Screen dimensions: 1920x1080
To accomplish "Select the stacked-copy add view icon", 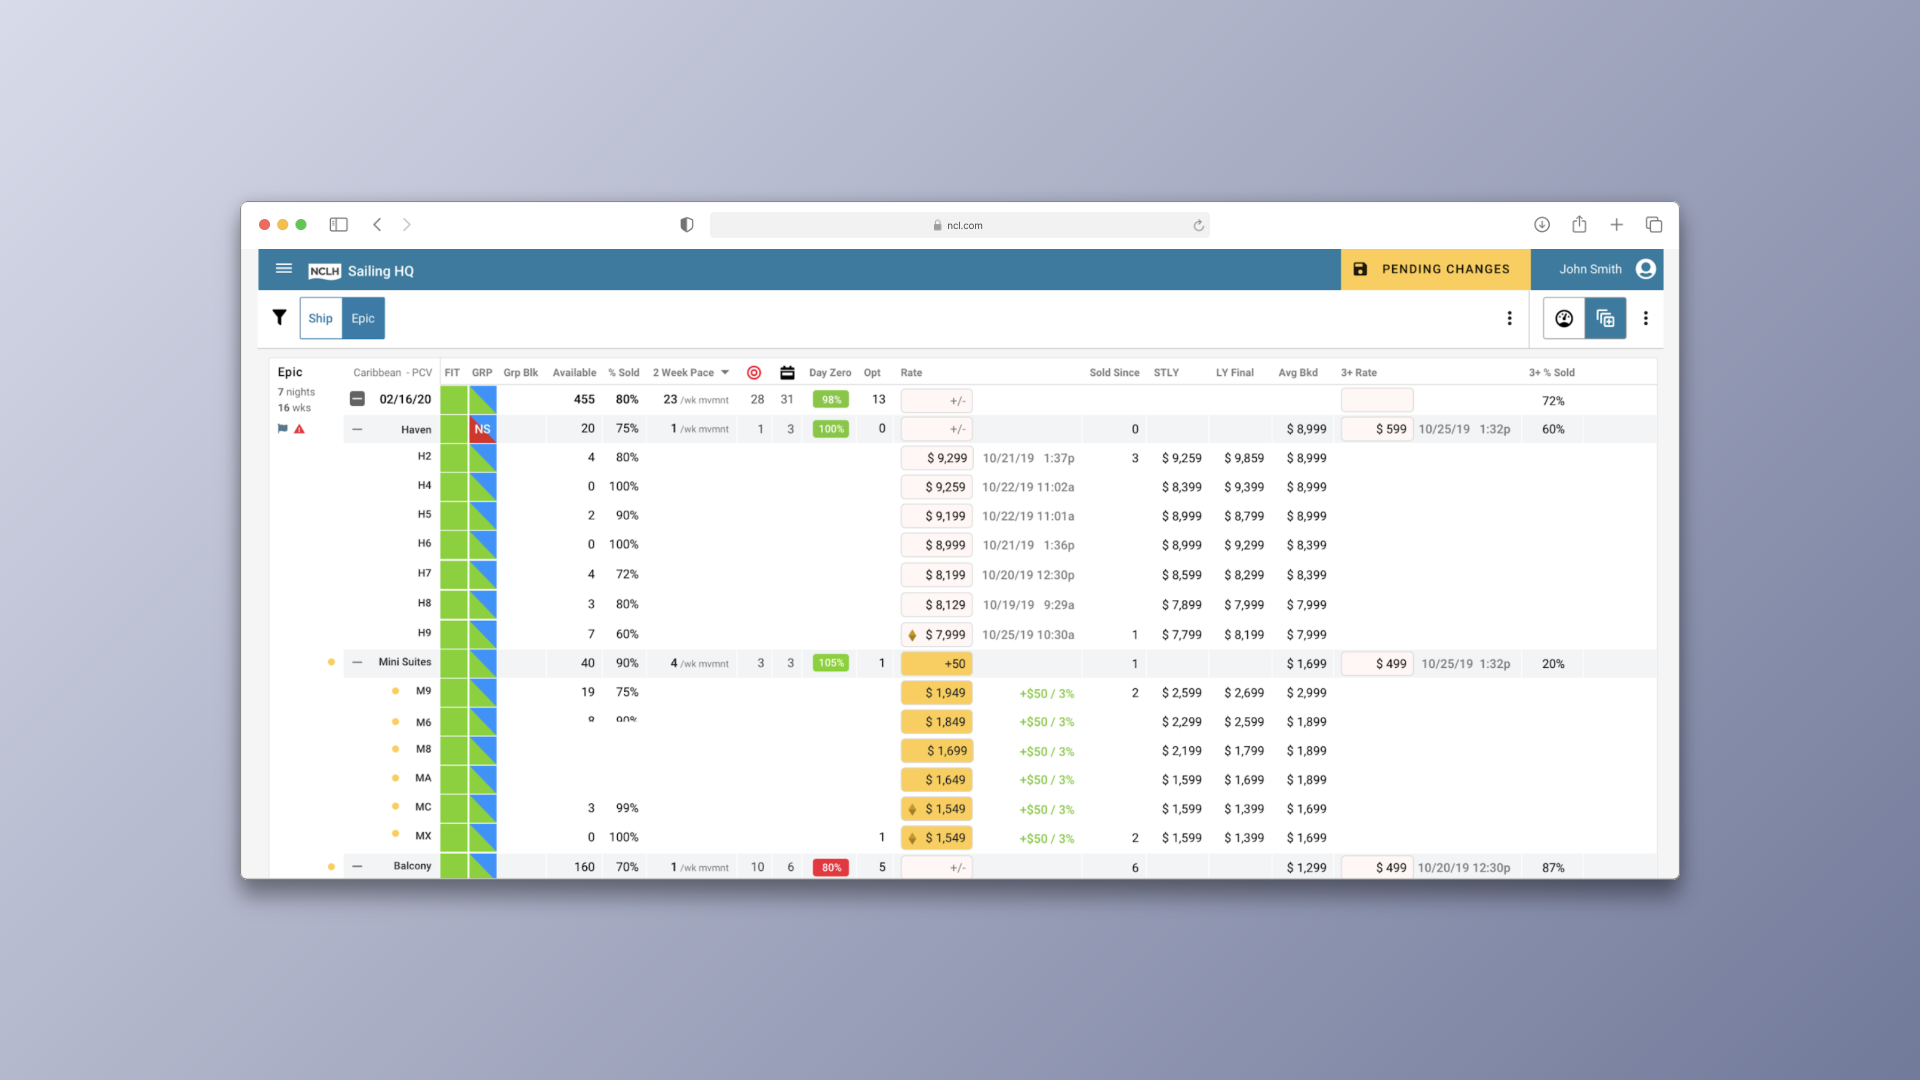I will [x=1605, y=318].
